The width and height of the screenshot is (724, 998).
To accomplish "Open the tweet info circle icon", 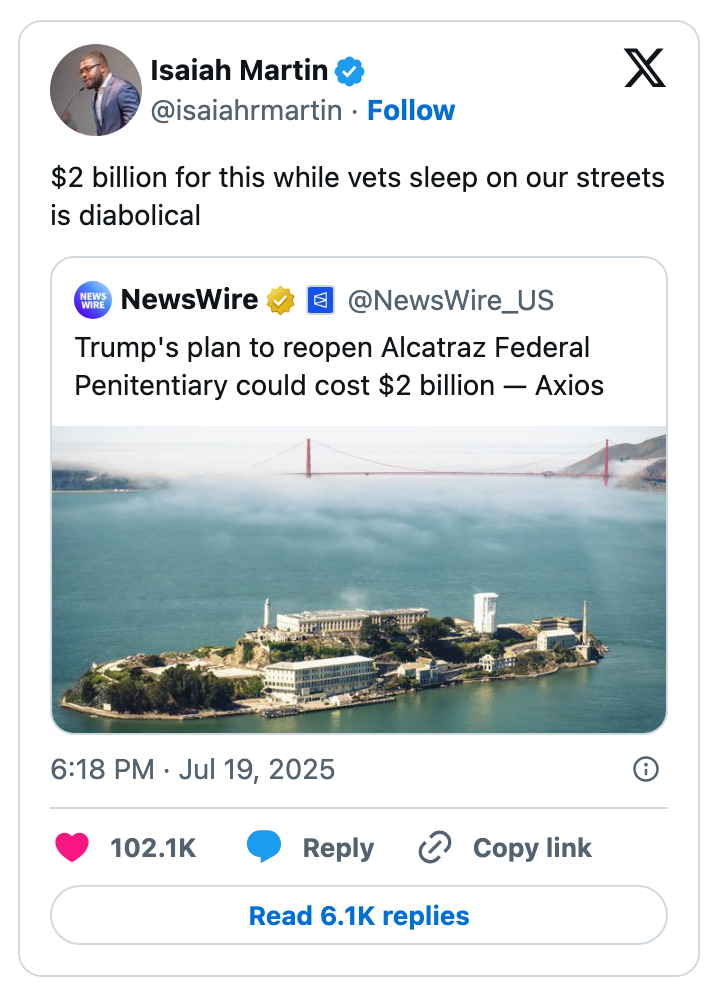I will pyautogui.click(x=646, y=769).
